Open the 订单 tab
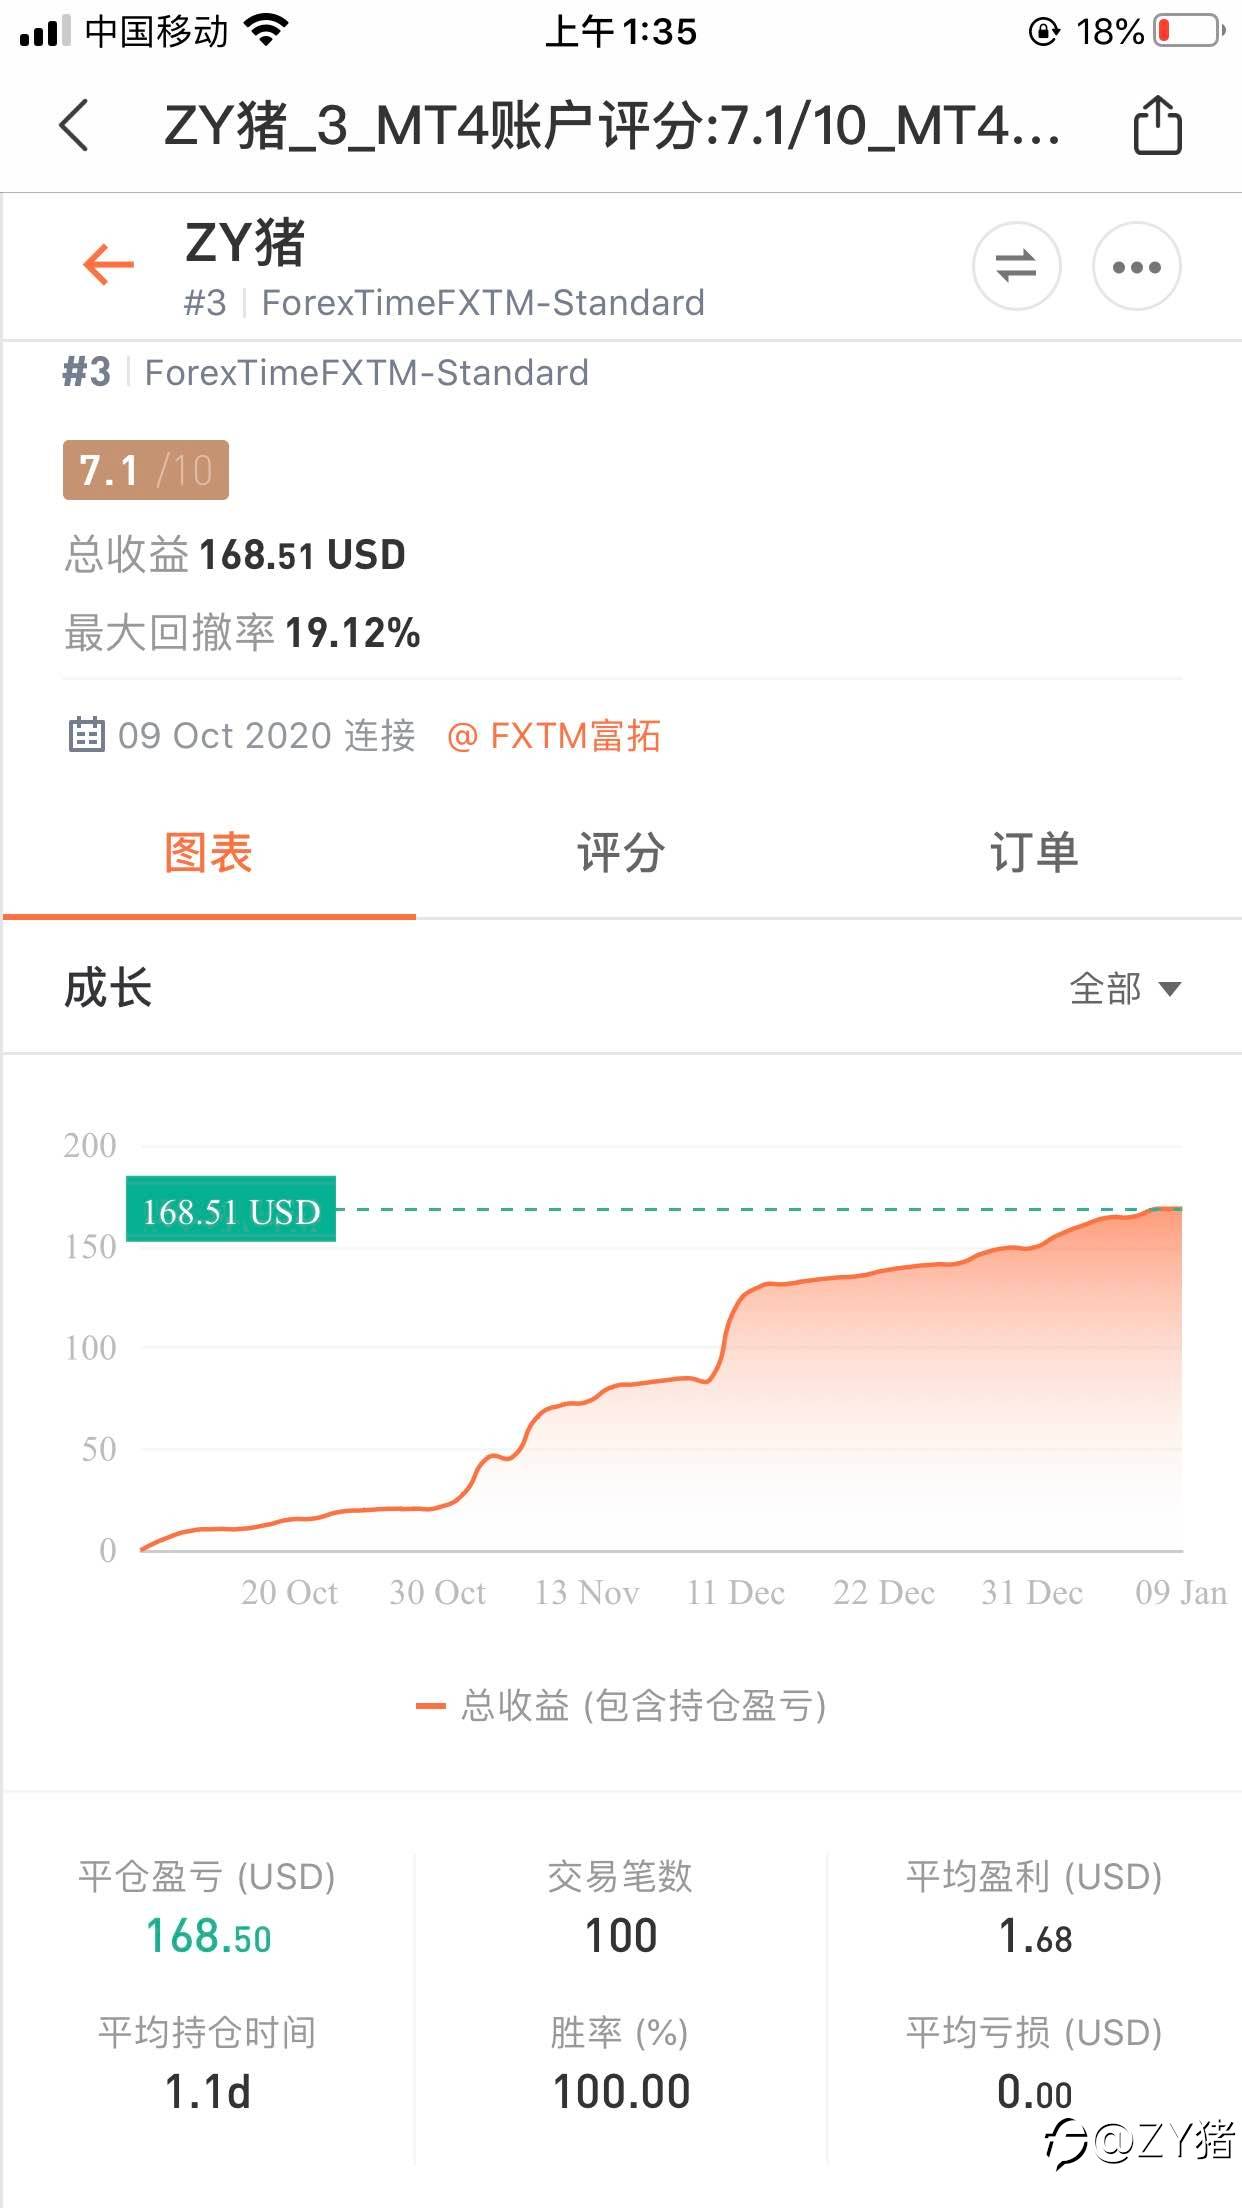Image resolution: width=1242 pixels, height=2208 pixels. (1034, 853)
